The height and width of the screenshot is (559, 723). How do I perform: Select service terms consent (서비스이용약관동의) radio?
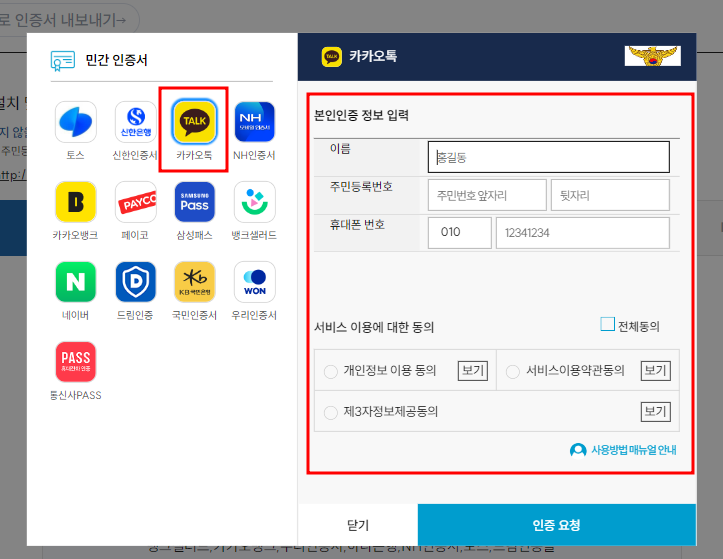[513, 372]
